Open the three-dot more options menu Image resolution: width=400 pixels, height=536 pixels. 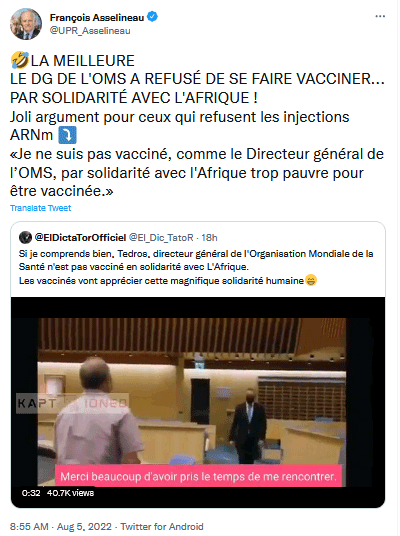[x=380, y=16]
